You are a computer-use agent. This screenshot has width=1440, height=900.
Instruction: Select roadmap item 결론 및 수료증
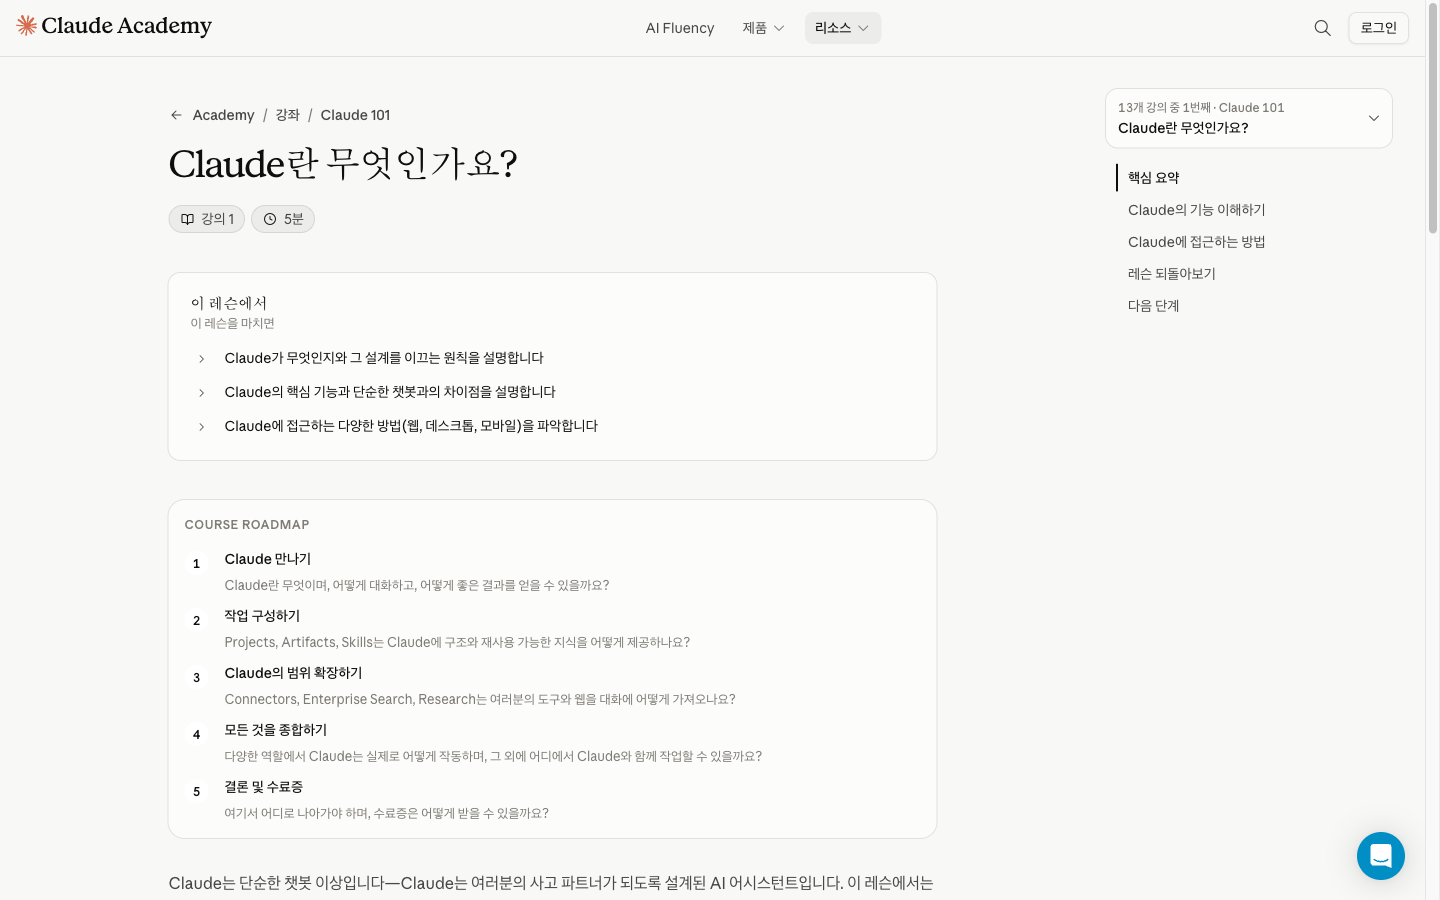(263, 787)
